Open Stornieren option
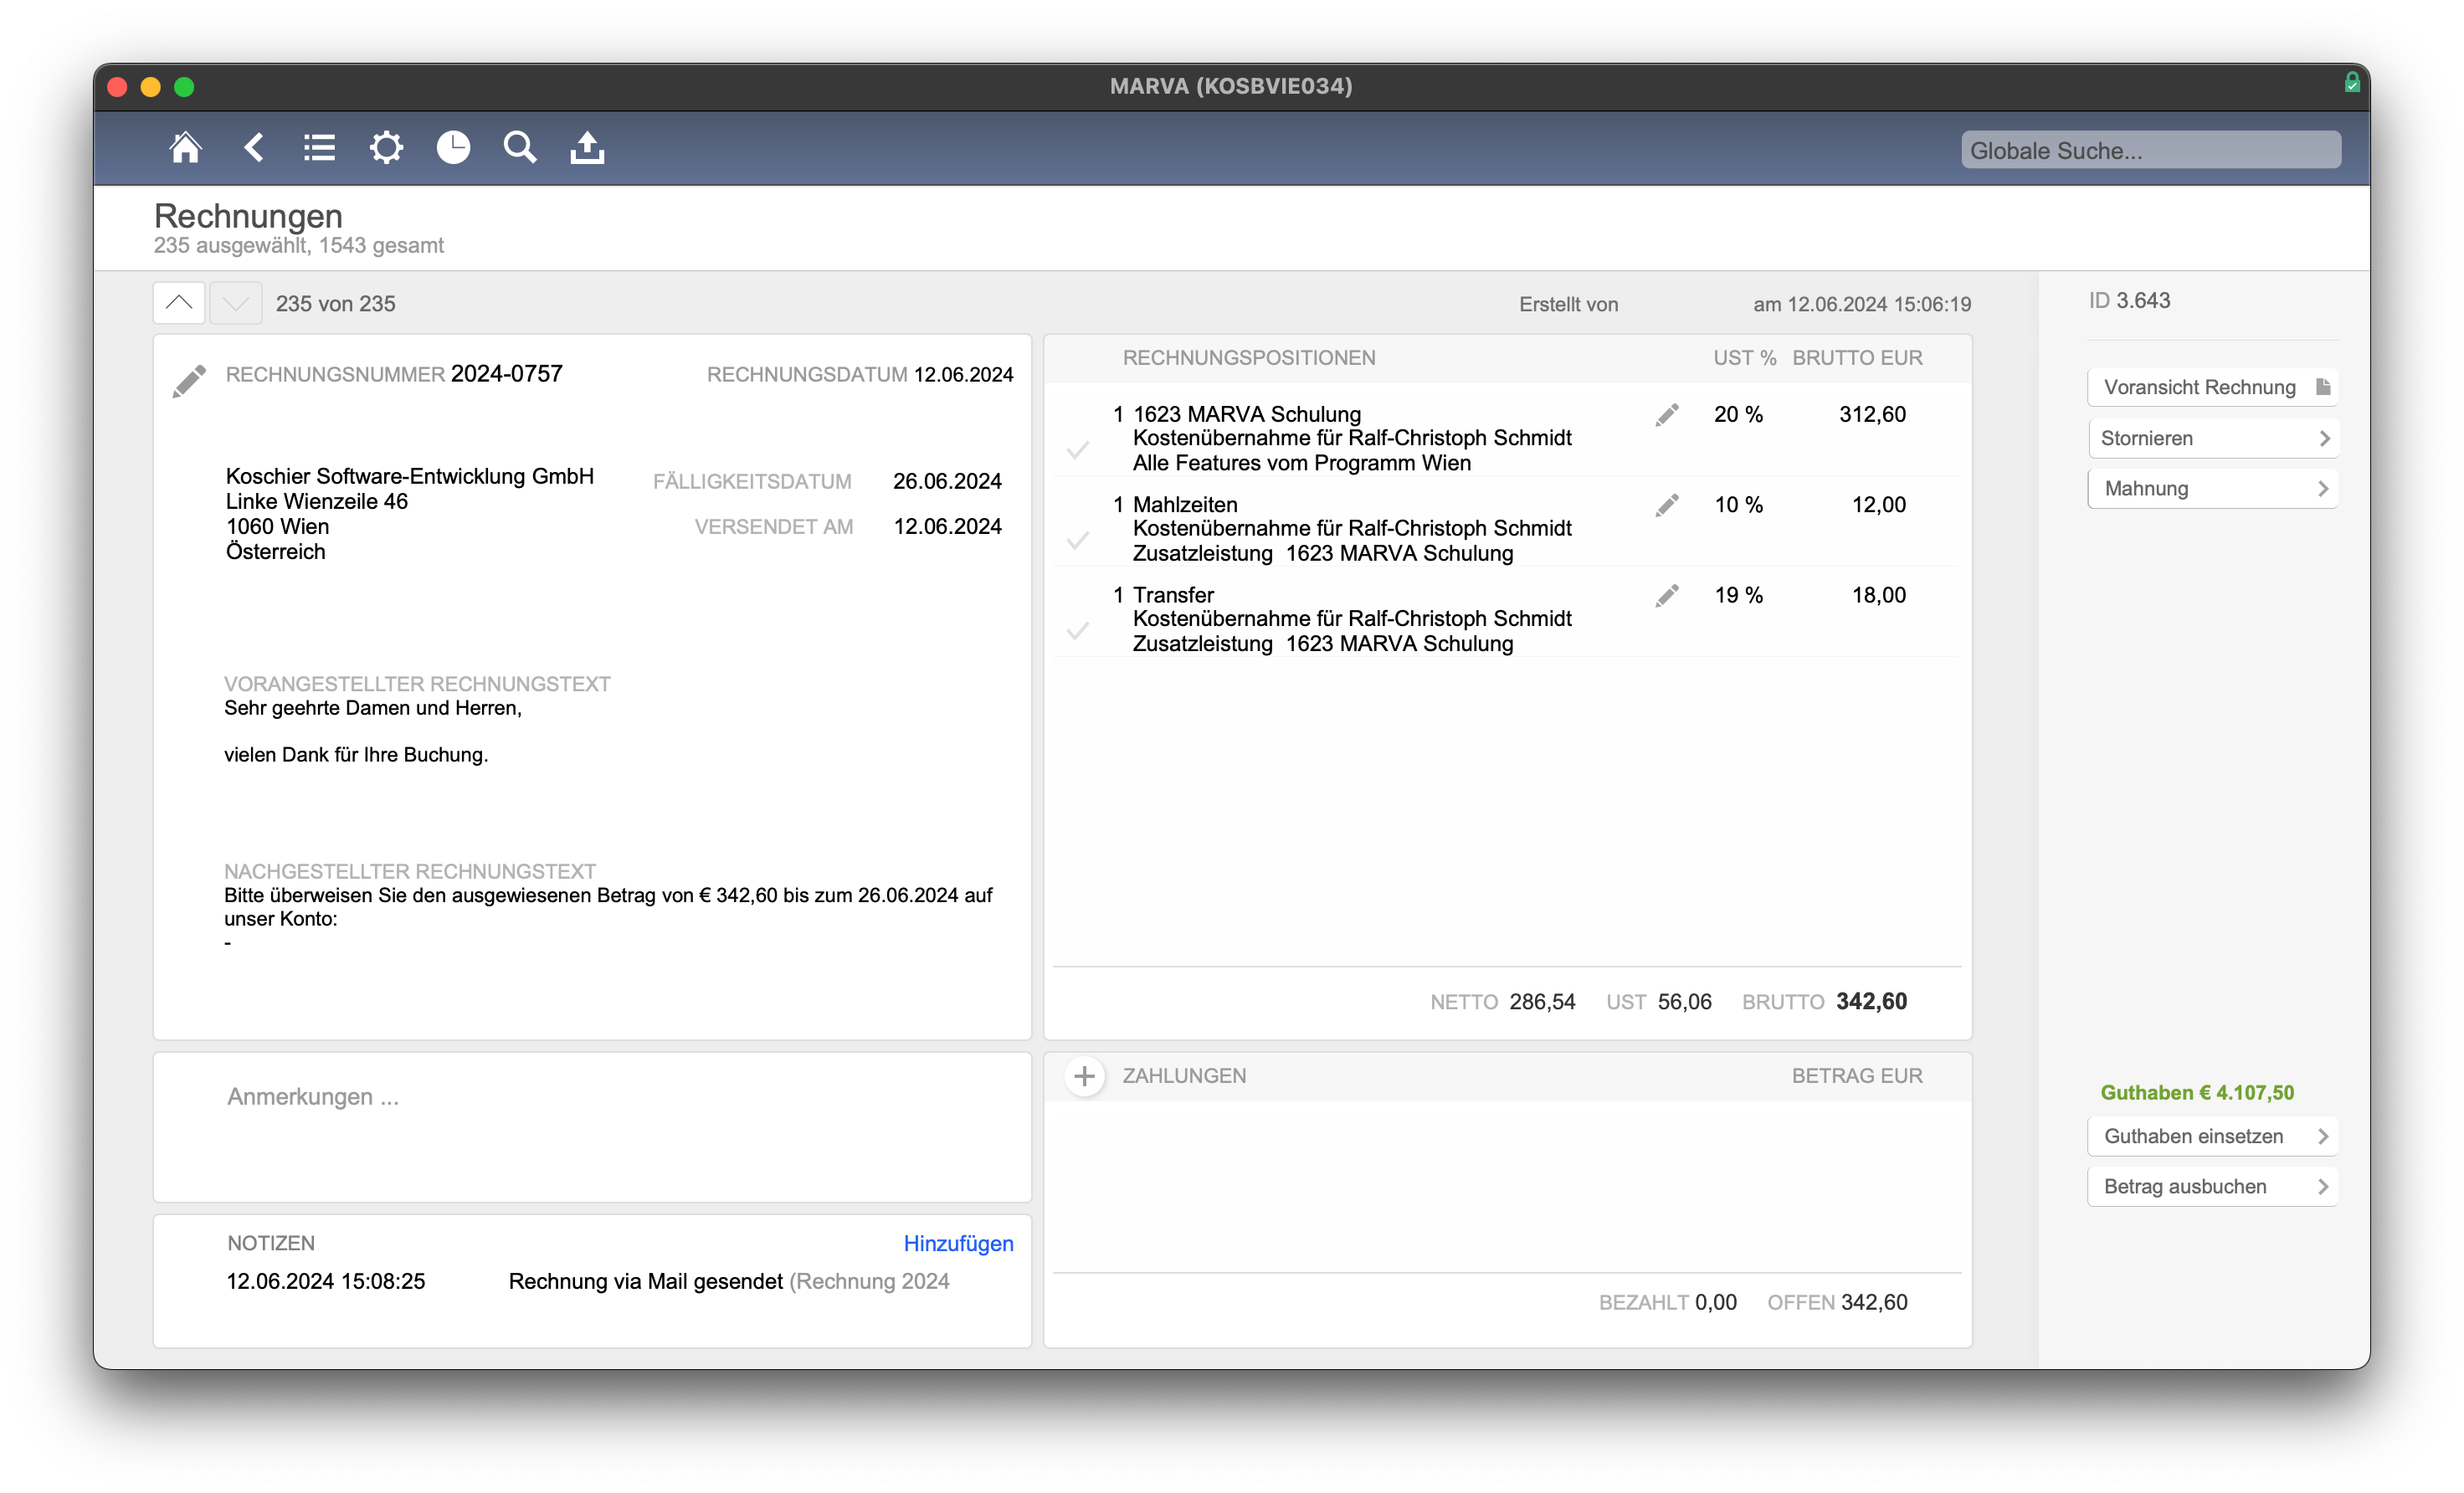Image resolution: width=2464 pixels, height=1493 pixels. tap(2212, 438)
